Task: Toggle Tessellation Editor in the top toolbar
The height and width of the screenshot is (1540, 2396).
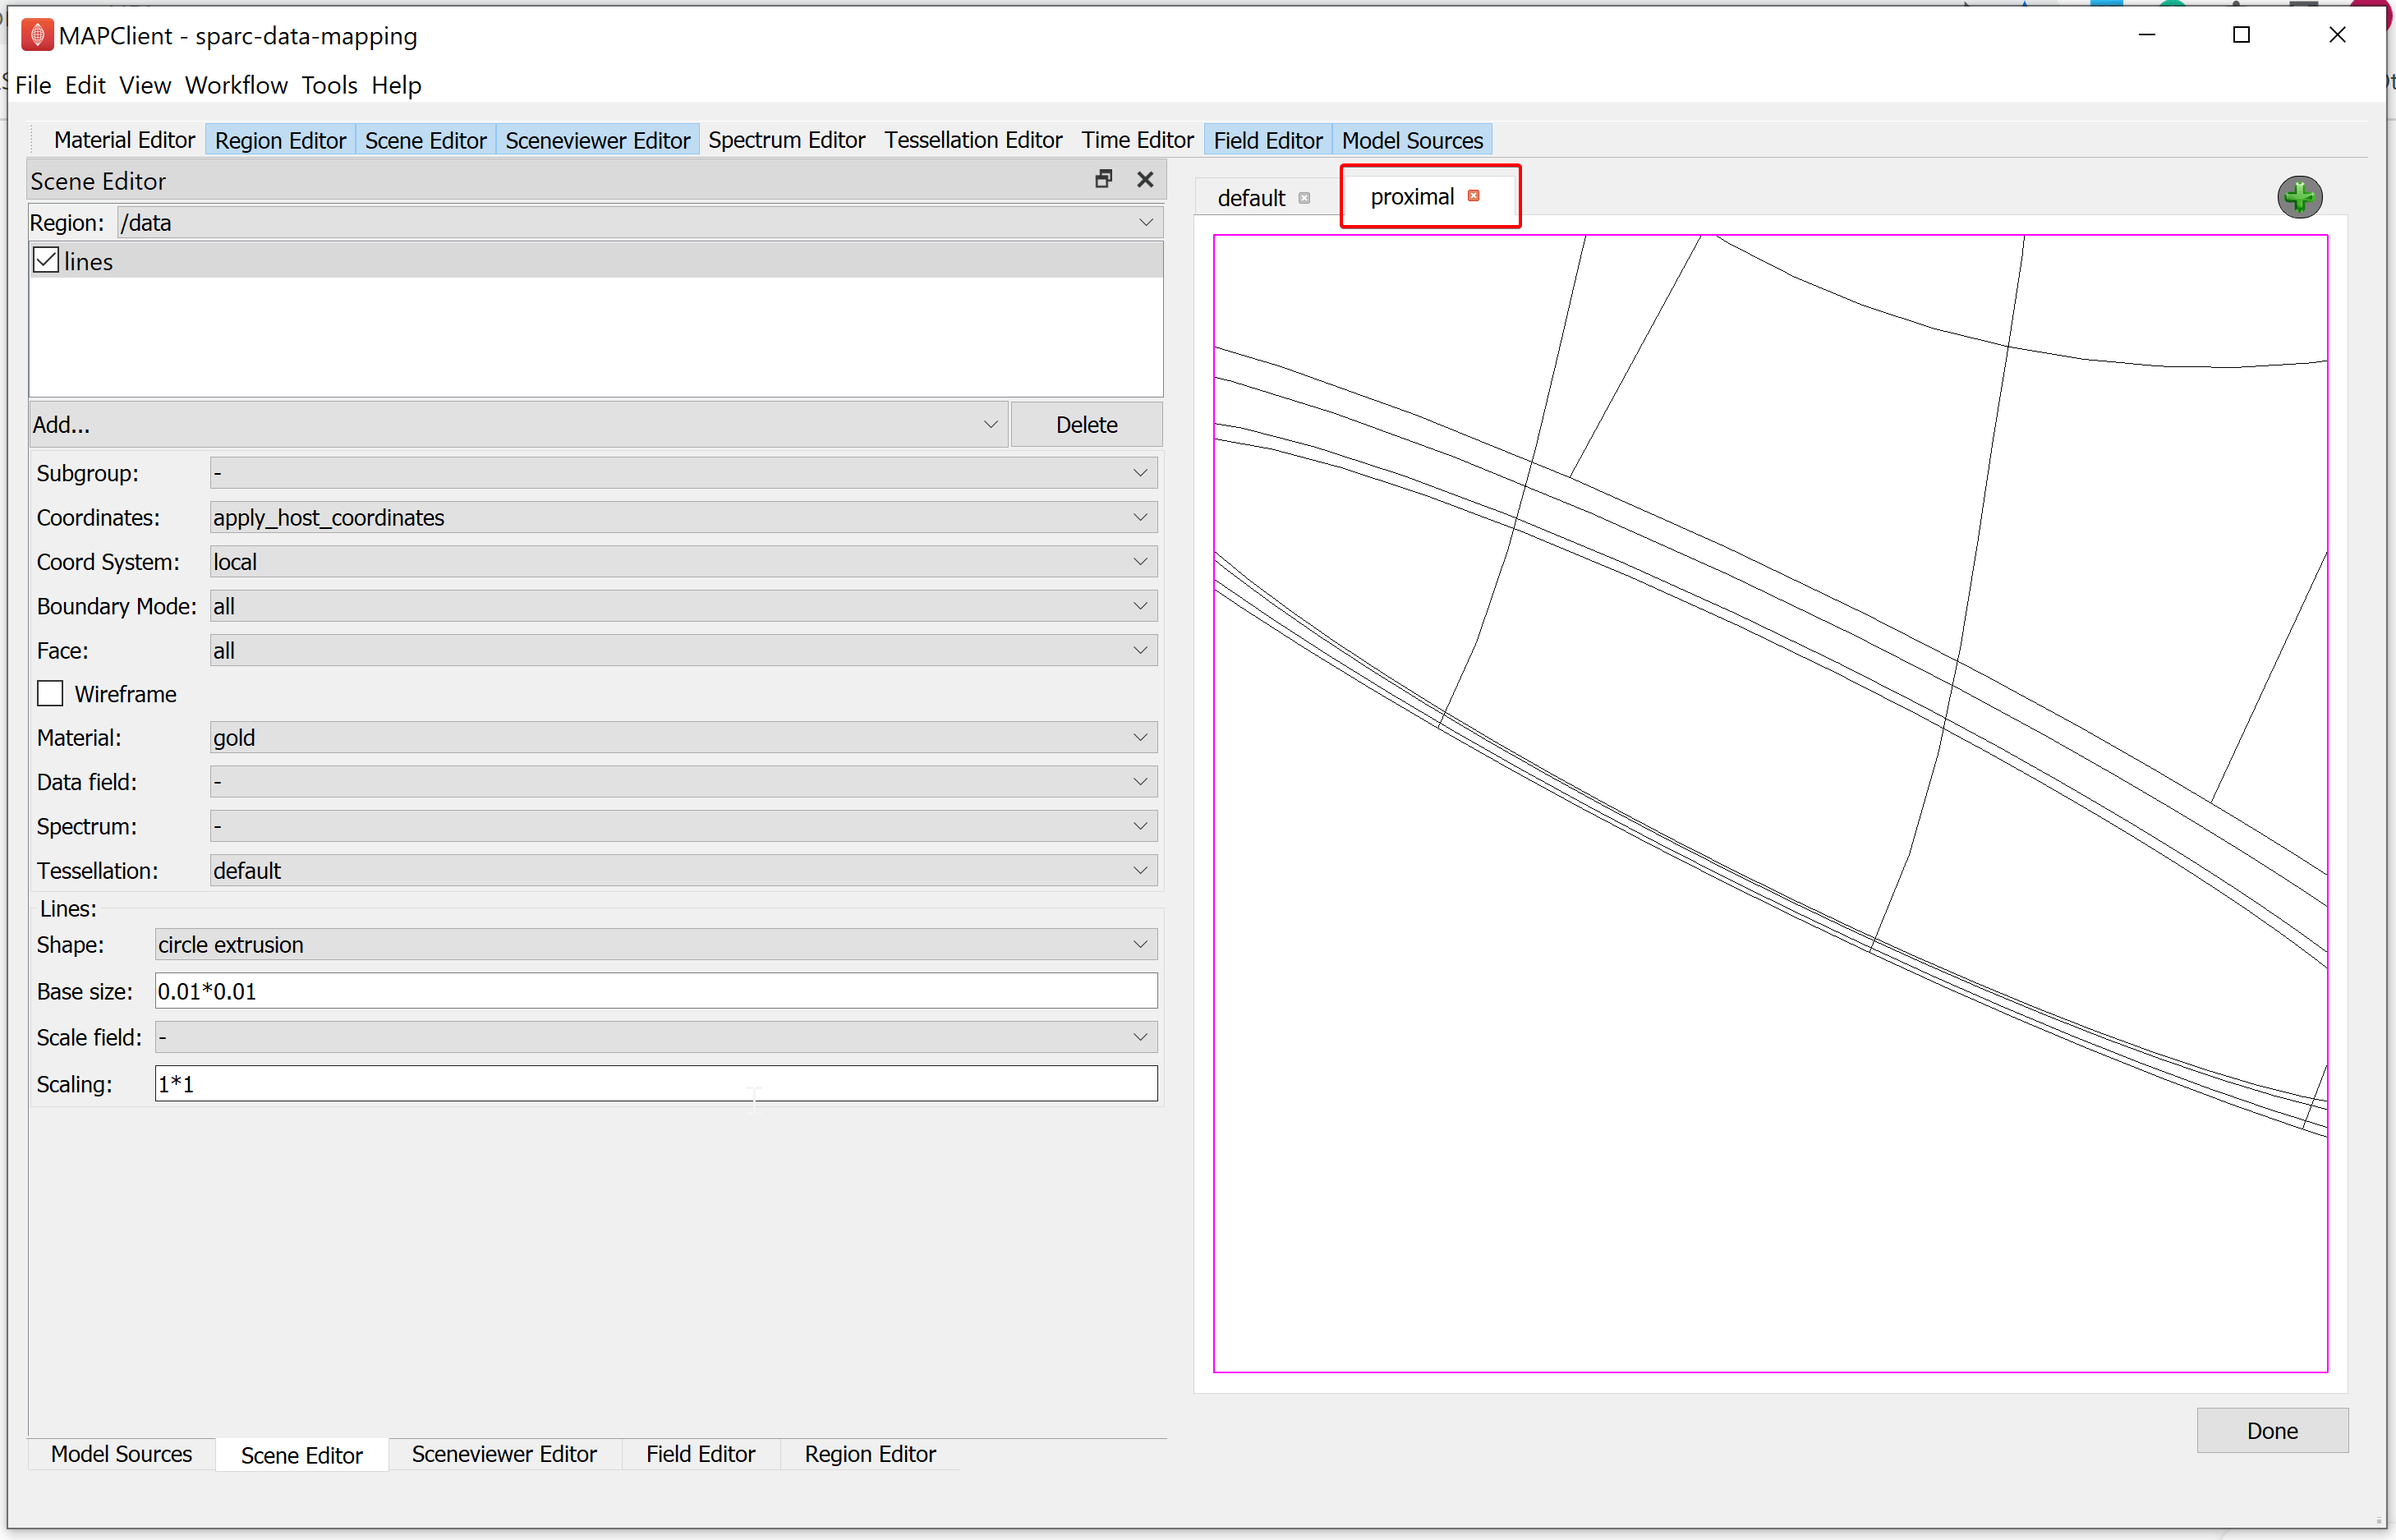Action: pyautogui.click(x=972, y=140)
